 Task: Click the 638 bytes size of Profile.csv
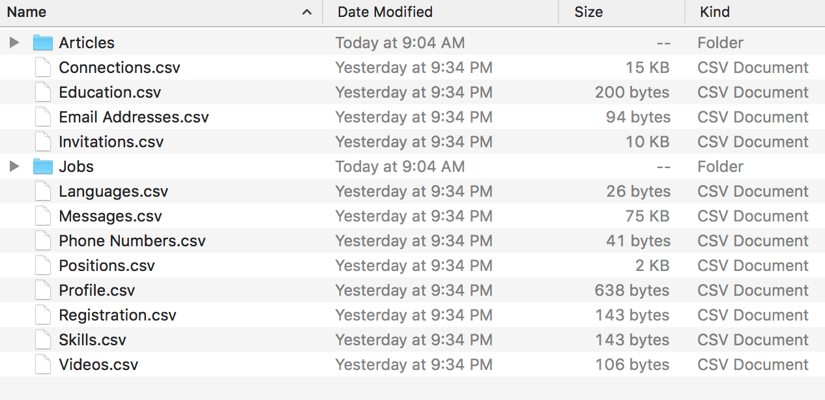[x=632, y=290]
